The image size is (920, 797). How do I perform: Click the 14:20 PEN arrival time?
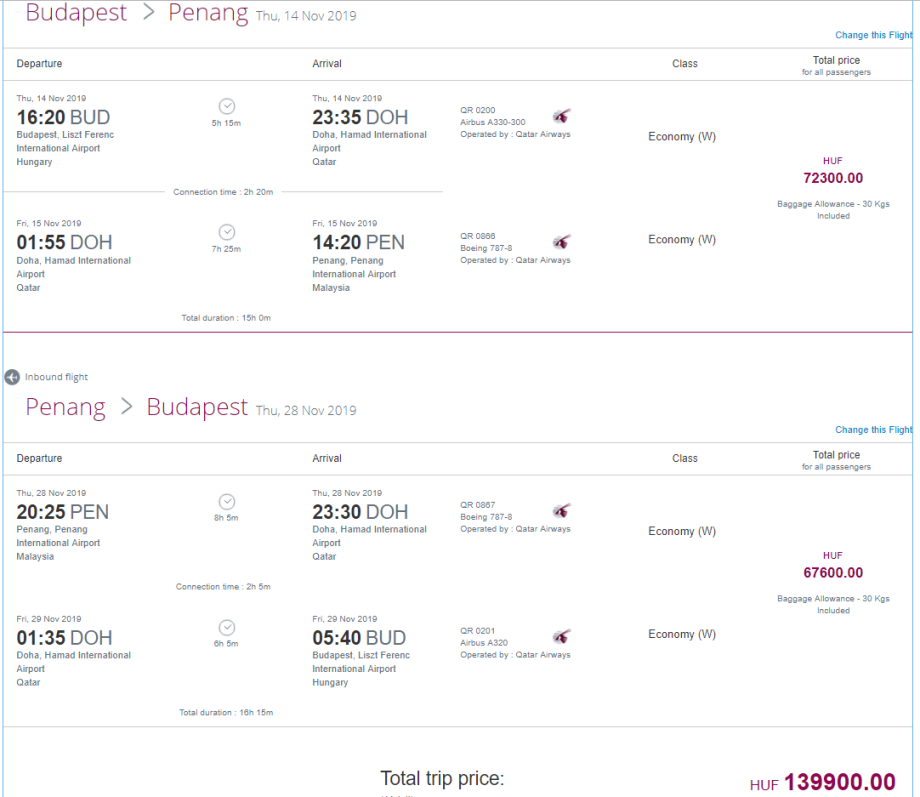click(x=358, y=243)
